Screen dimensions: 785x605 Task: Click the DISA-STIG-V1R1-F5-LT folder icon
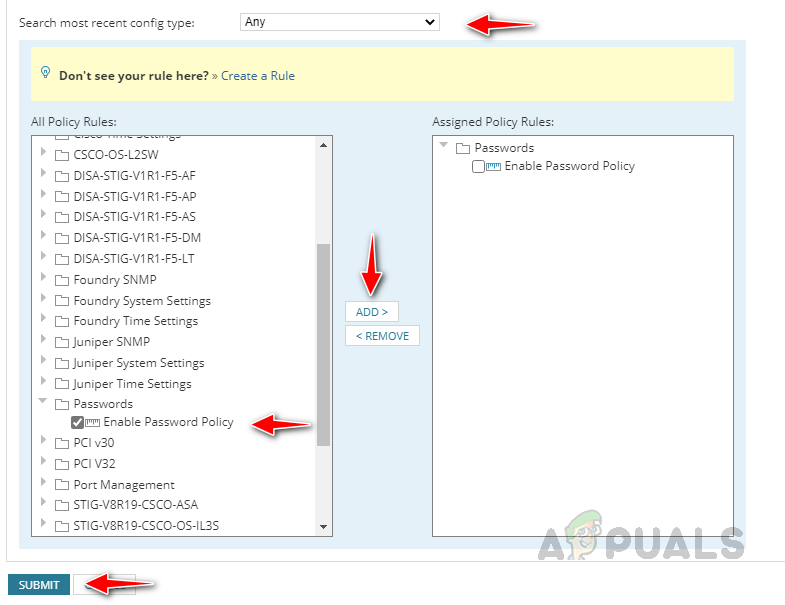click(62, 259)
